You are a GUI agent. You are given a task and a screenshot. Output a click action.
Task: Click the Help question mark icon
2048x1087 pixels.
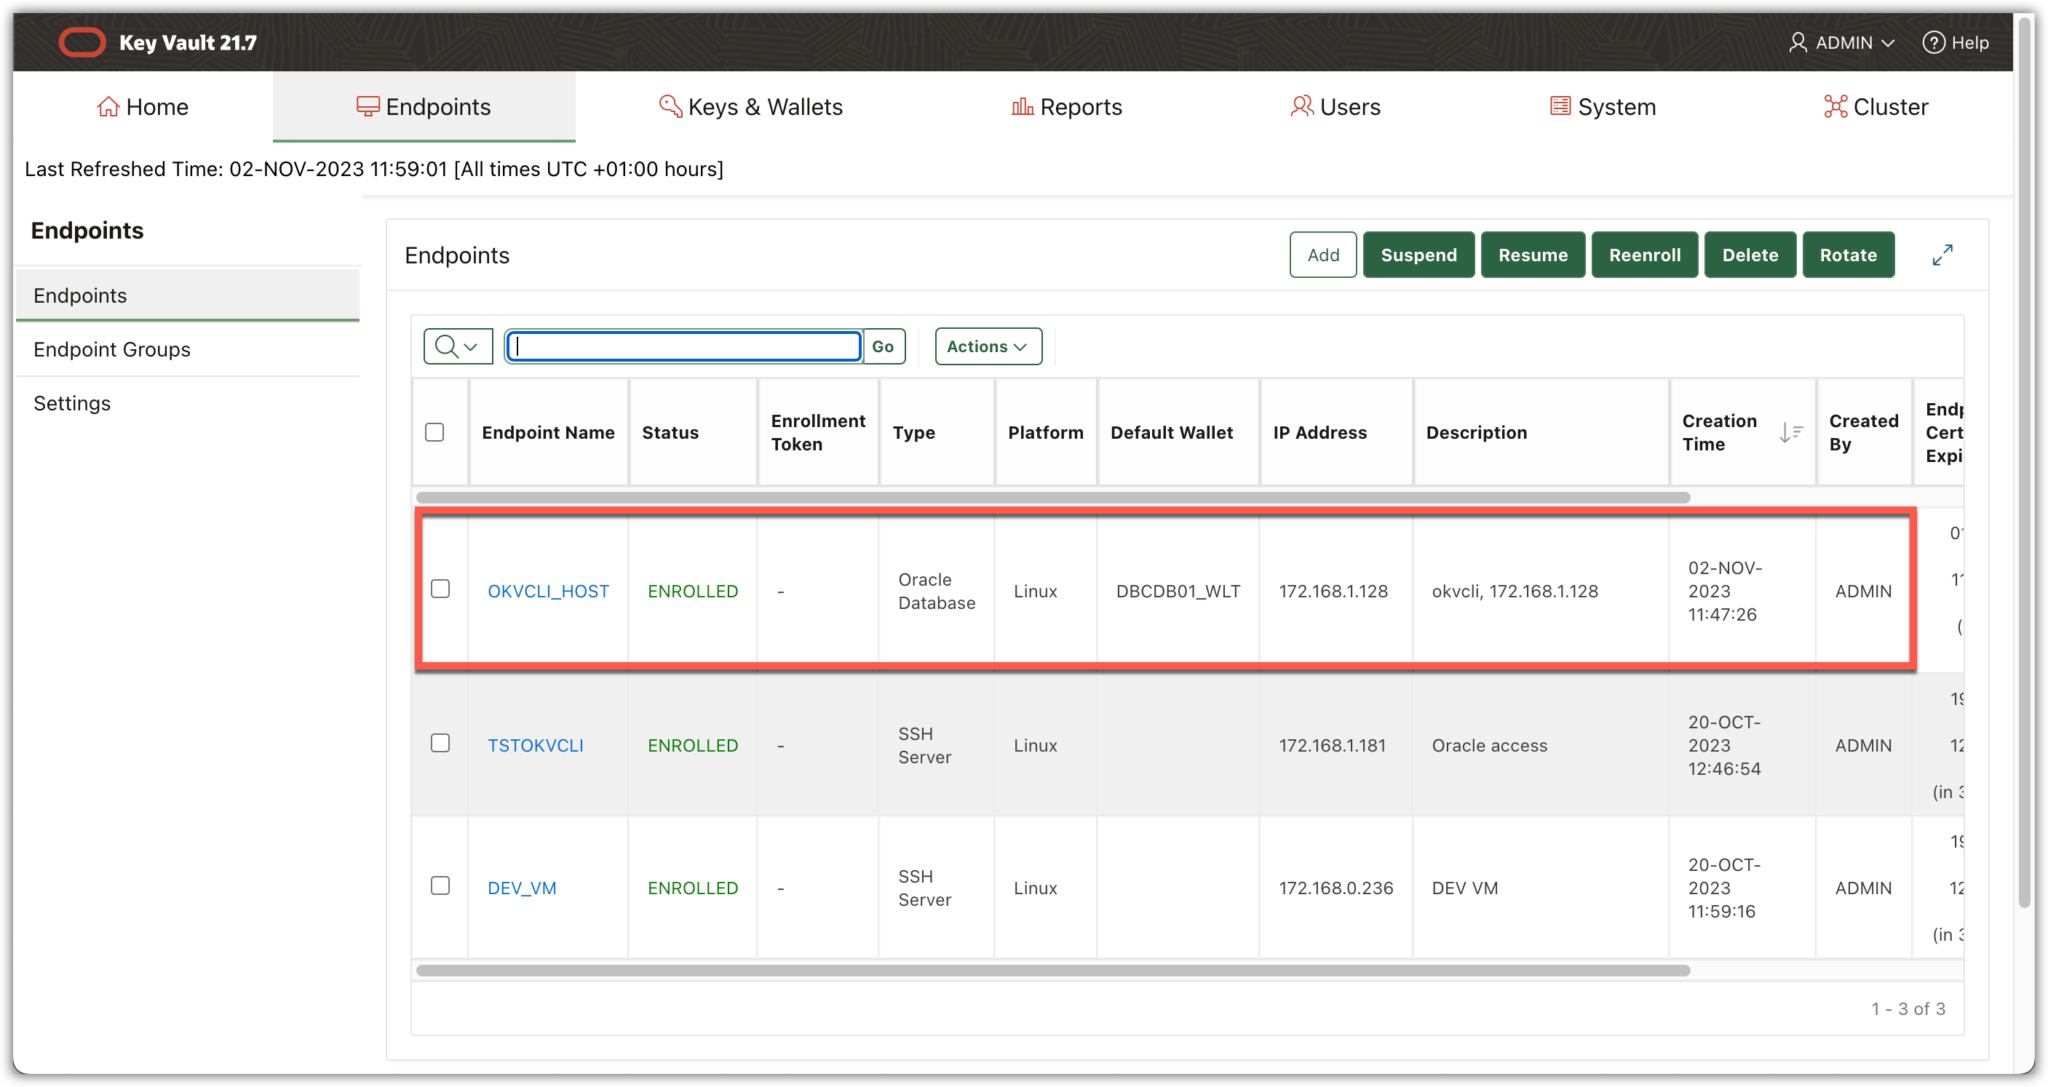[1934, 42]
